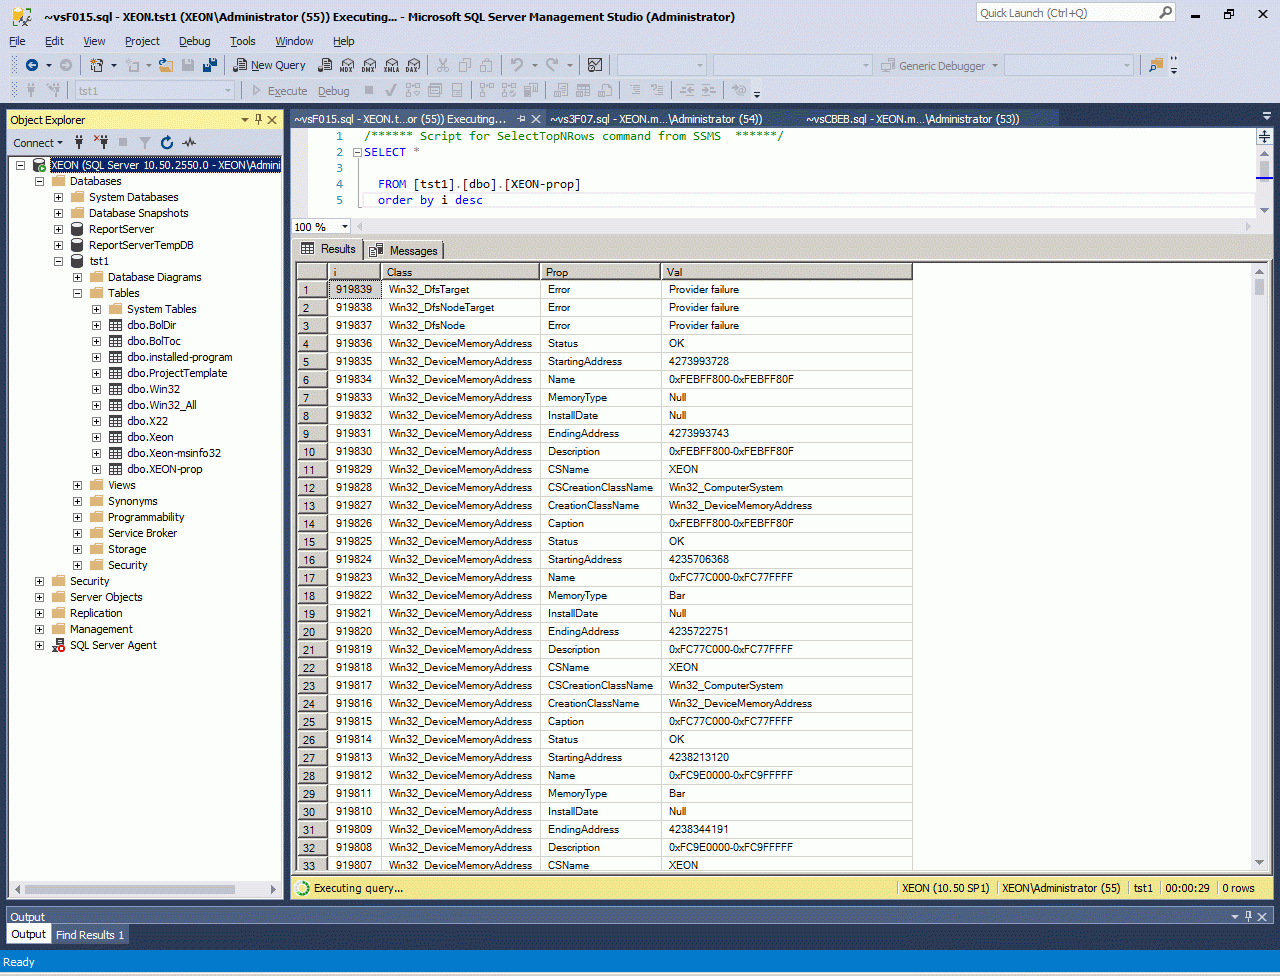Image resolution: width=1280 pixels, height=976 pixels.
Task: Expand the System Databases node
Action: pyautogui.click(x=59, y=197)
